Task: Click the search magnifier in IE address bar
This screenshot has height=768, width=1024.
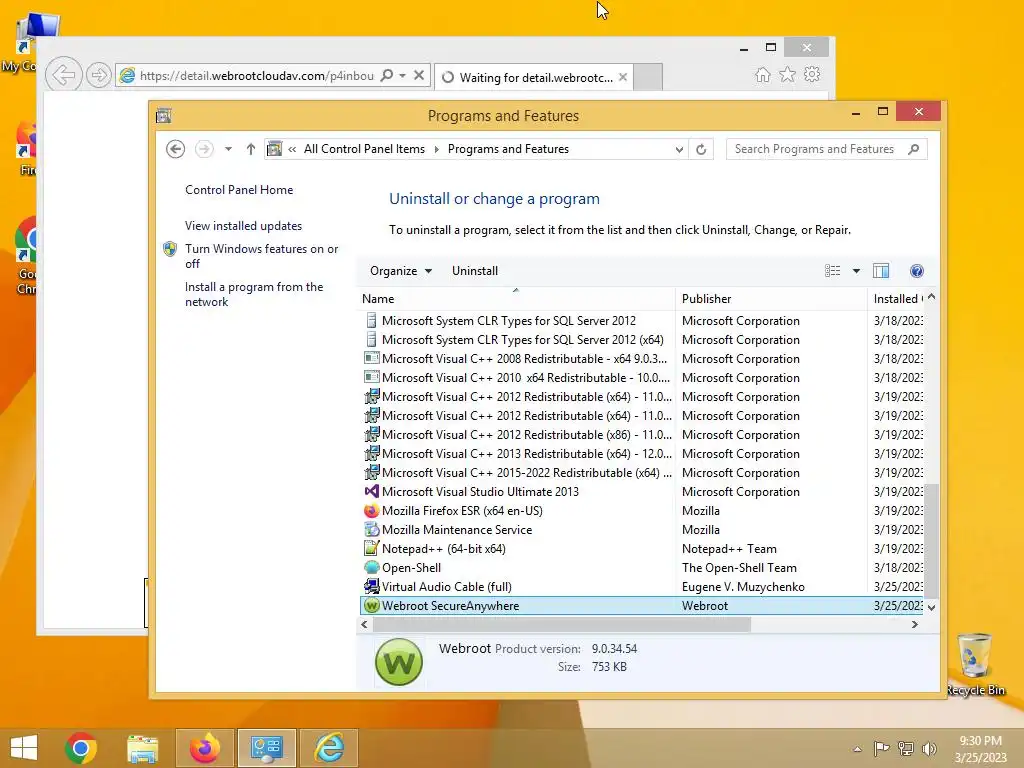Action: 387,75
